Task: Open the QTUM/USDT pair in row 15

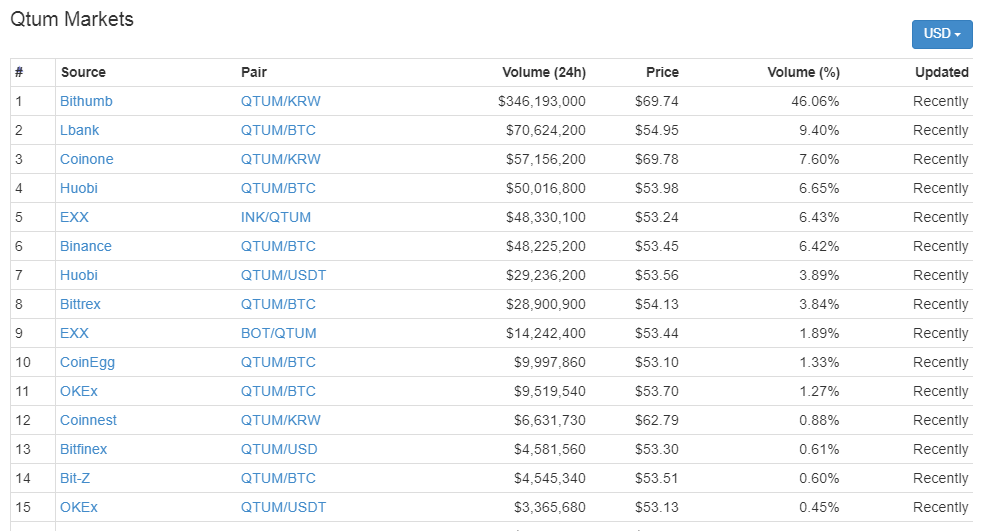Action: [x=284, y=507]
